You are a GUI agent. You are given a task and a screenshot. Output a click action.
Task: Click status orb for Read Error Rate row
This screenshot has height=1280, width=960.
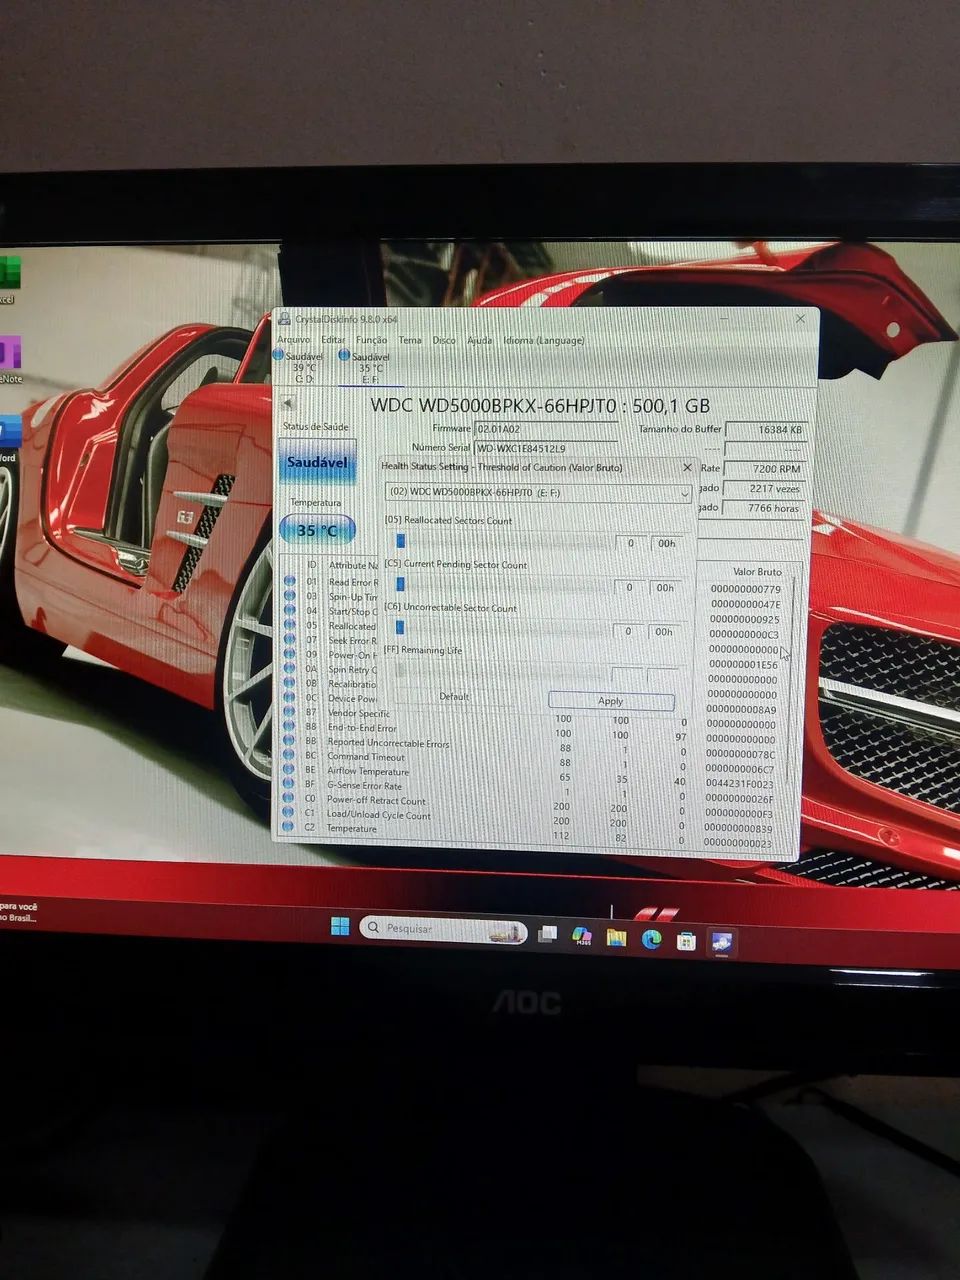(x=289, y=581)
